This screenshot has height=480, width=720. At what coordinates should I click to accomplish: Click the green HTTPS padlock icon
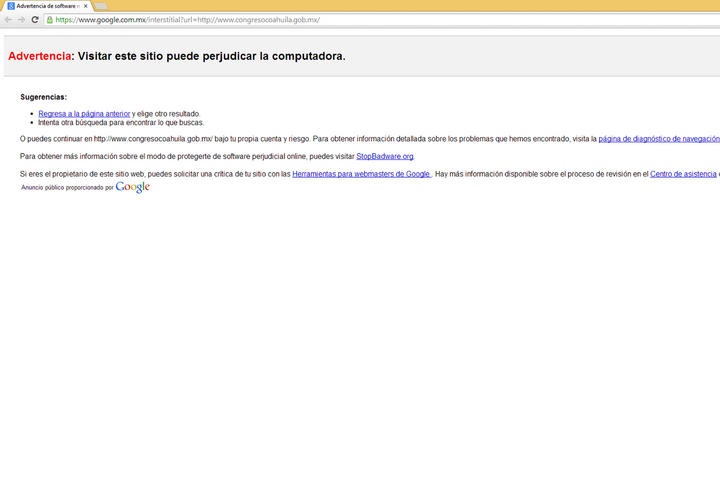(50, 19)
